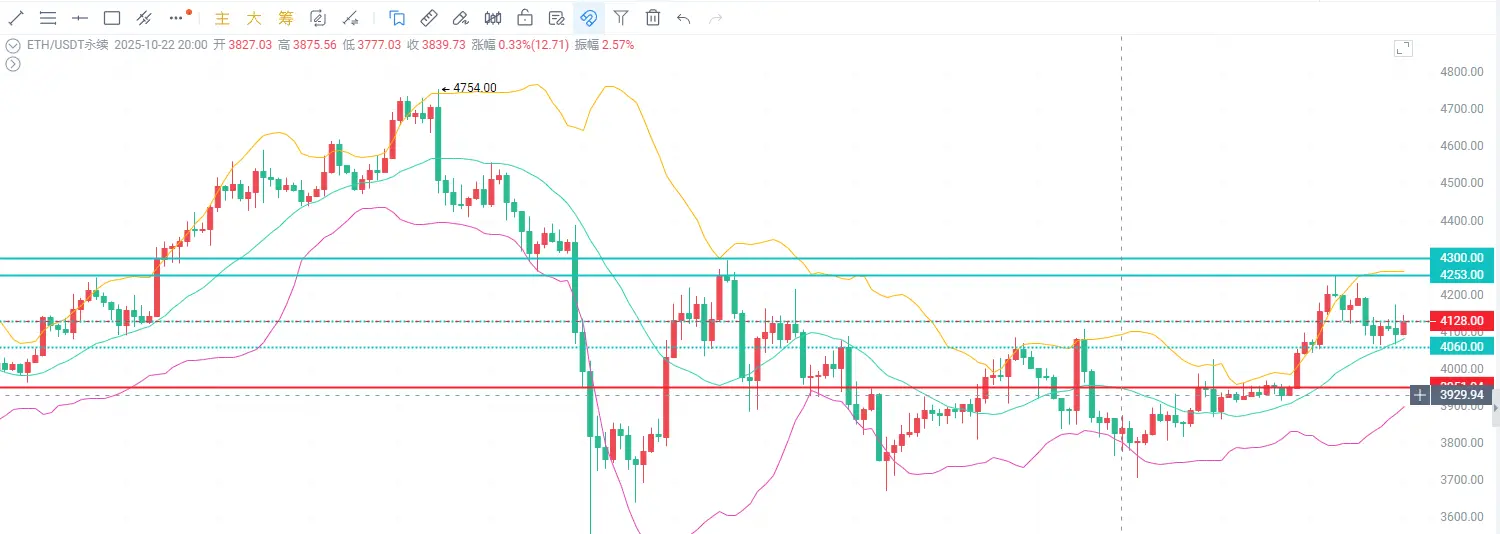Screen dimensions: 1500x534
Task: Click the line with settings icon
Action: (350, 18)
